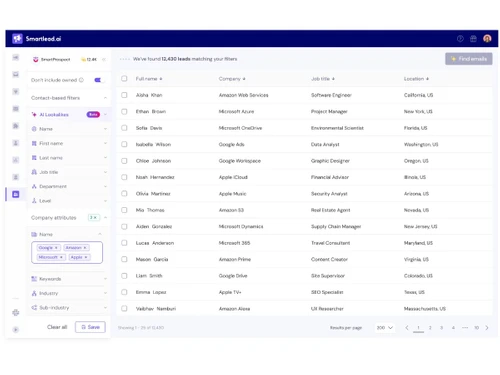Click the play icon at sidebar bottom
The width and height of the screenshot is (500, 375).
(x=16, y=330)
